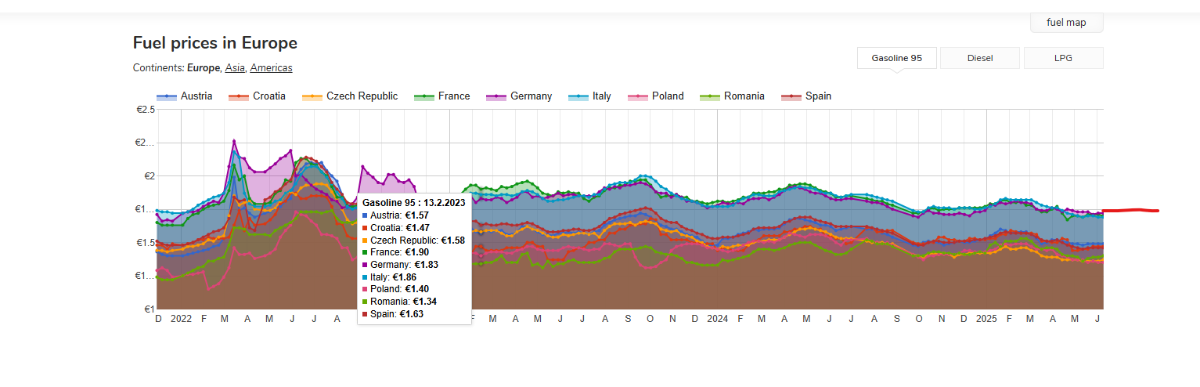
Task: Click the Austria blue legend swatch
Action: pyautogui.click(x=167, y=97)
